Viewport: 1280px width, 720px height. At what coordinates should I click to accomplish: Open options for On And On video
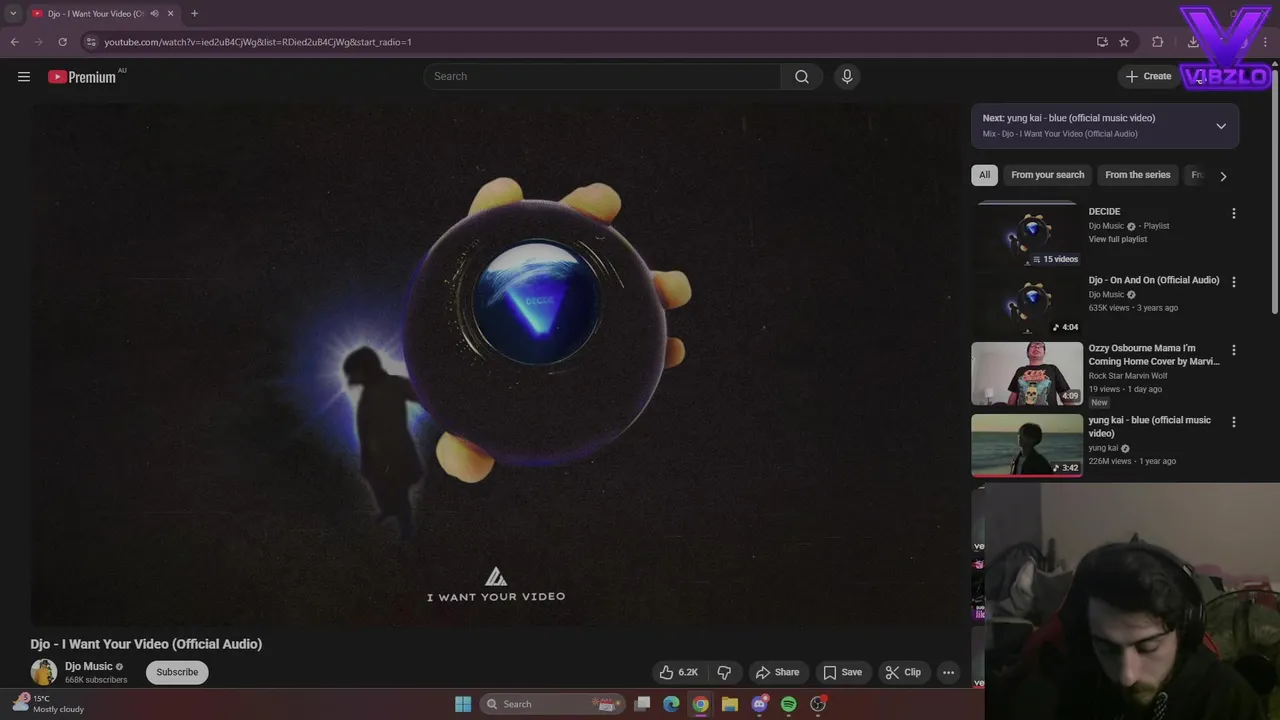(x=1234, y=282)
